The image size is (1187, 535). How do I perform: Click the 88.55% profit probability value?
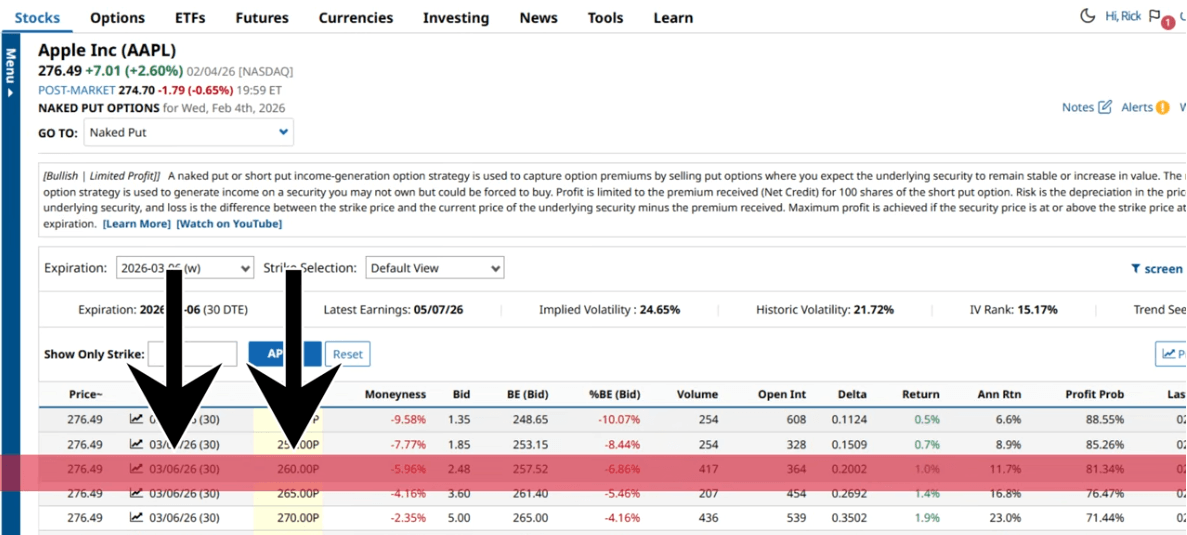tap(1103, 418)
